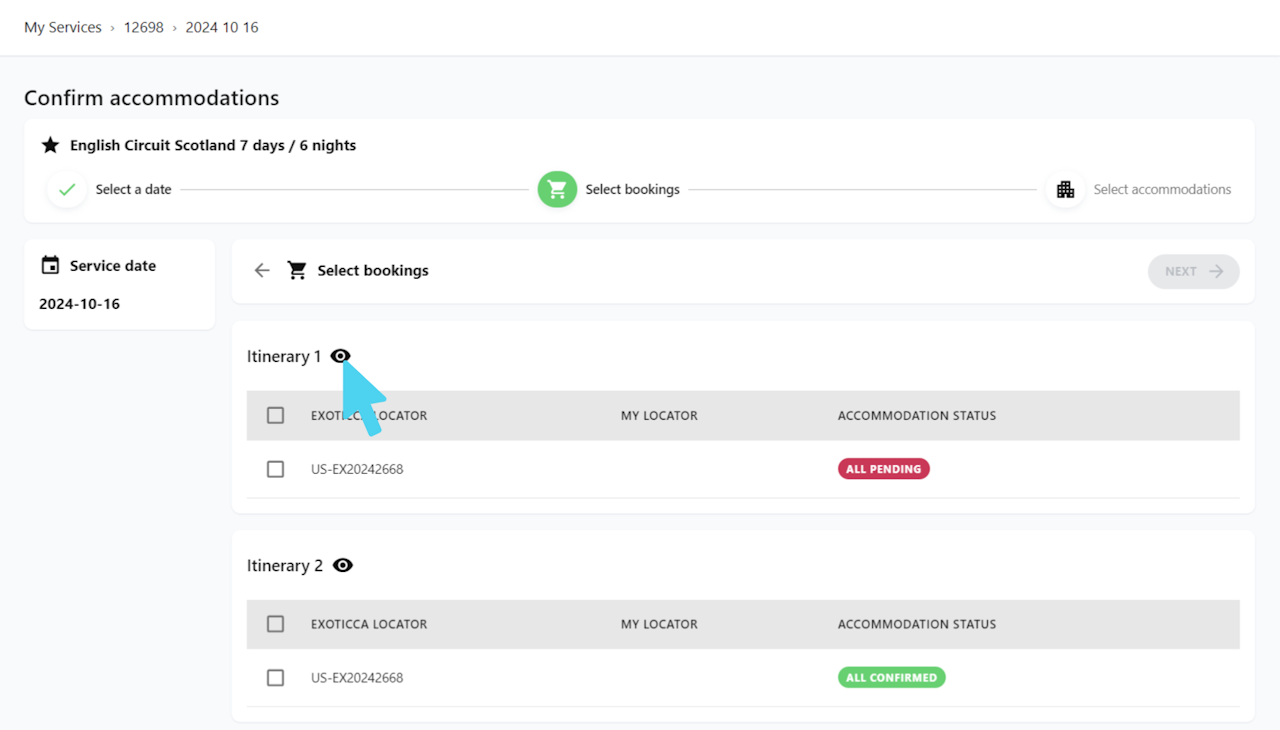
Task: Click the green checkmark step icon
Action: click(x=67, y=189)
